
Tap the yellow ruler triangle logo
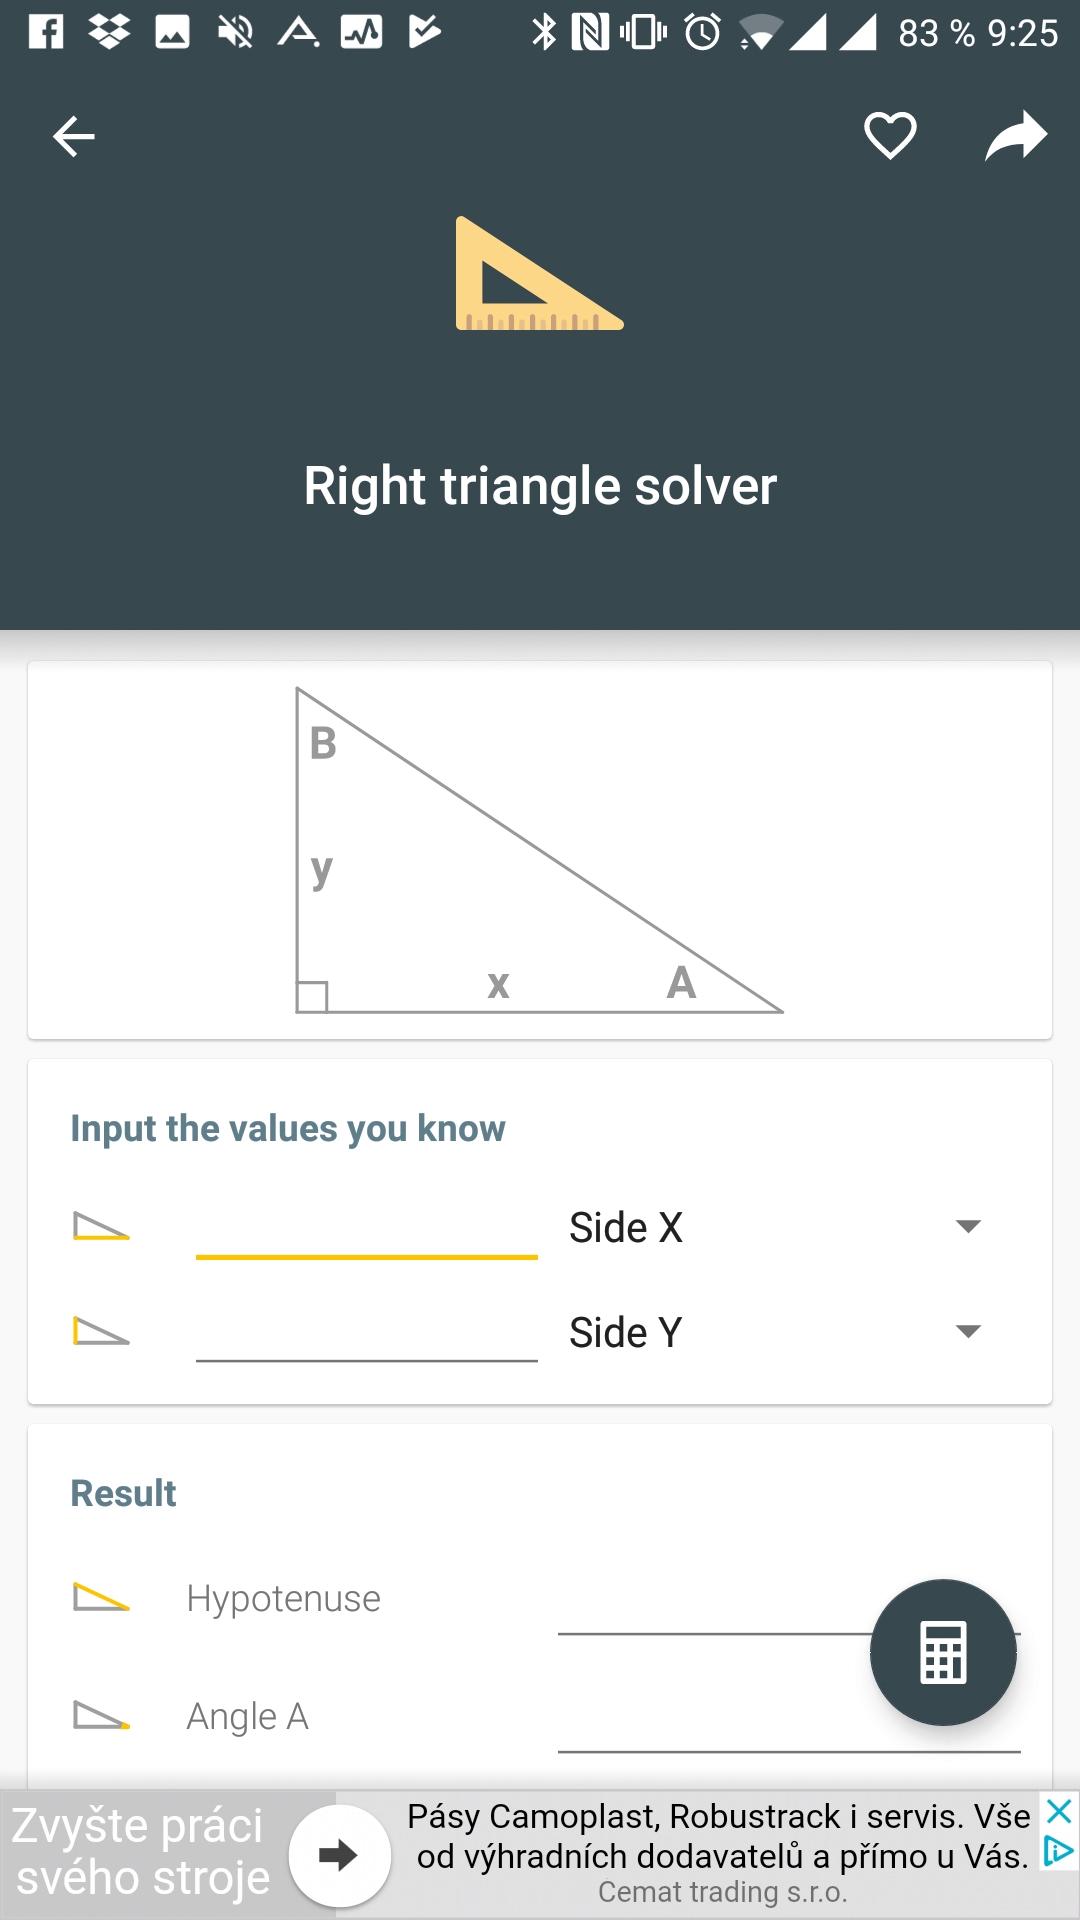coord(539,273)
